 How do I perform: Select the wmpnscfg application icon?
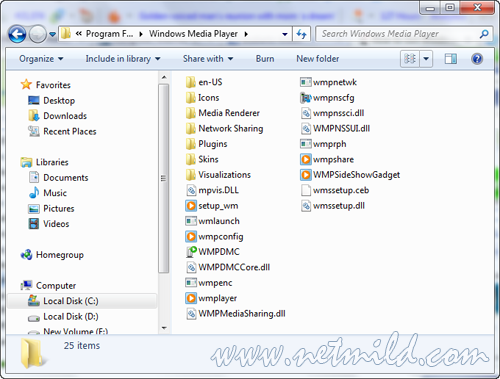click(x=305, y=98)
